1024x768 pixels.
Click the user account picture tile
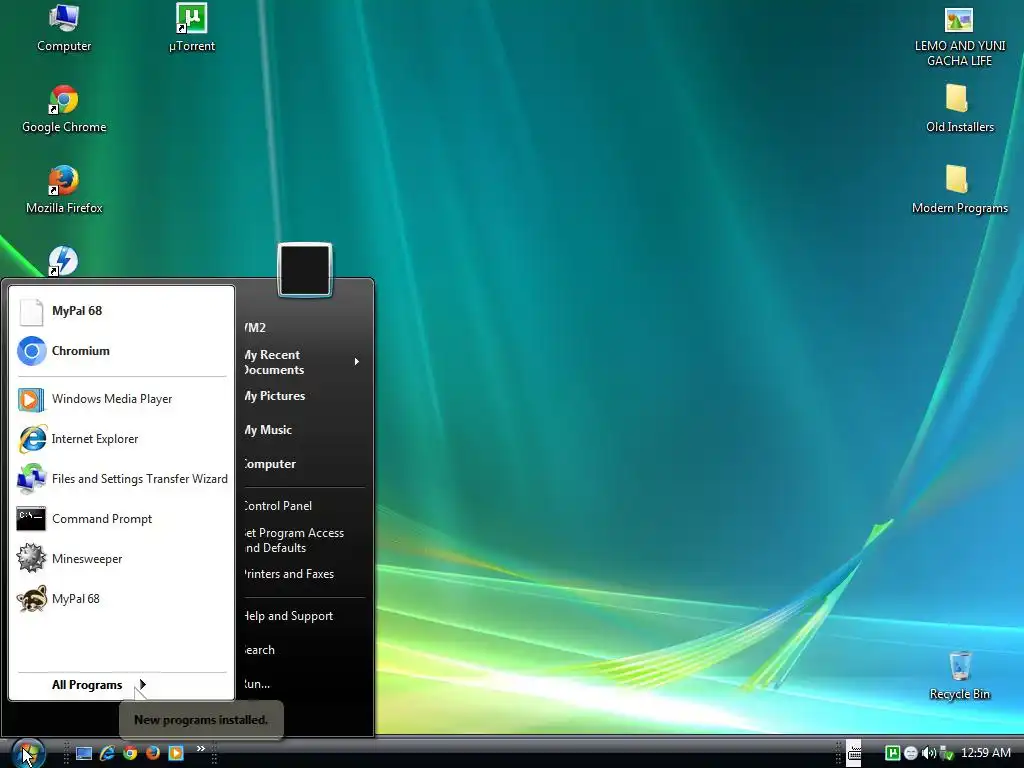click(305, 270)
